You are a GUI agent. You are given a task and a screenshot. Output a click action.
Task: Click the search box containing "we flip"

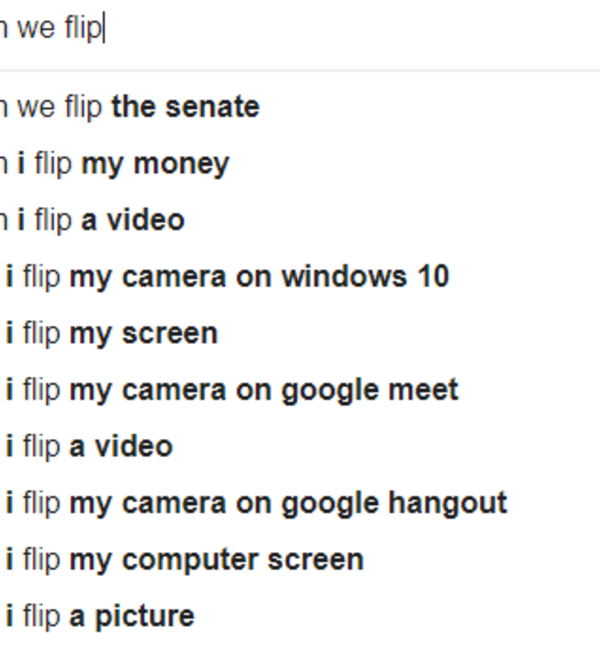(300, 28)
